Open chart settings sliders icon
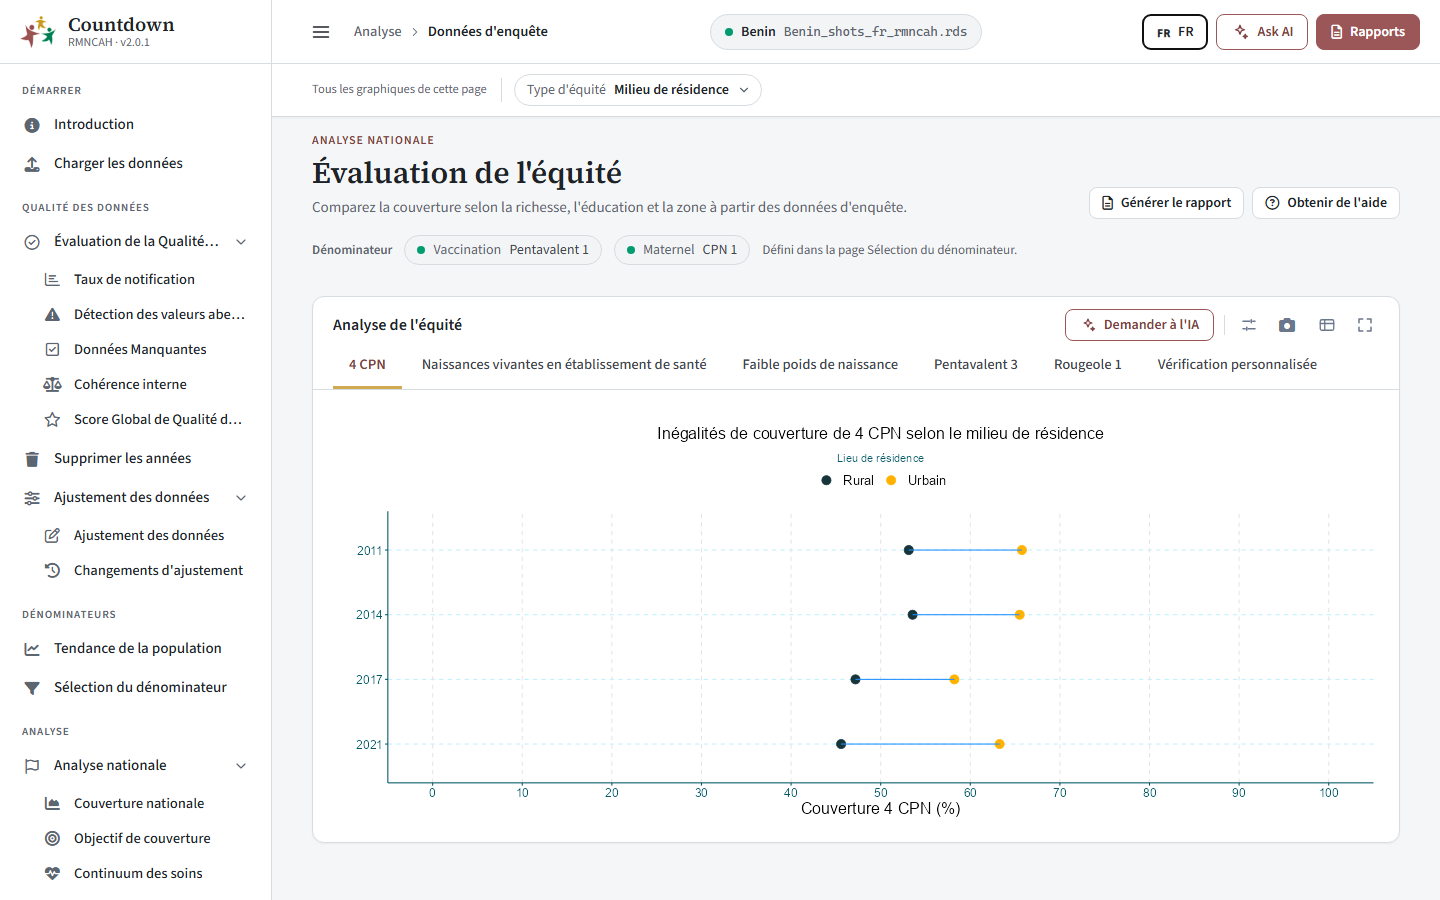 click(x=1249, y=325)
